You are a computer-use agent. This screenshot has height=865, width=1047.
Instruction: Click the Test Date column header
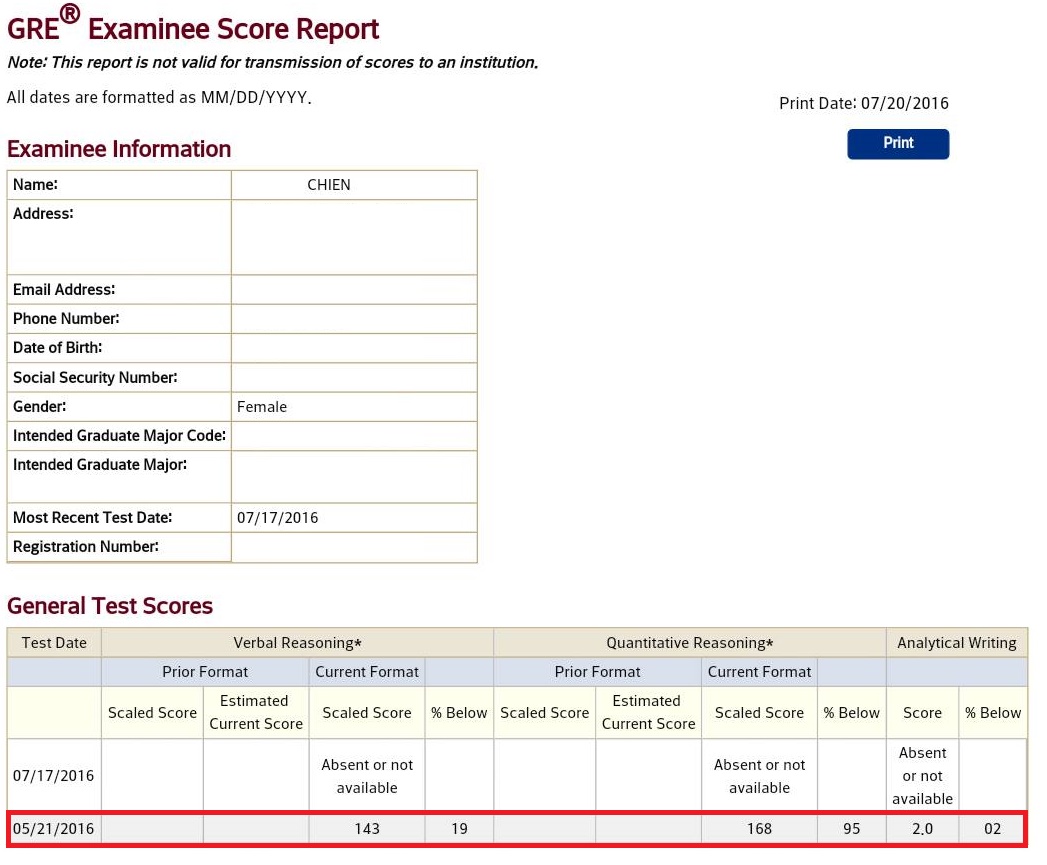pos(54,643)
